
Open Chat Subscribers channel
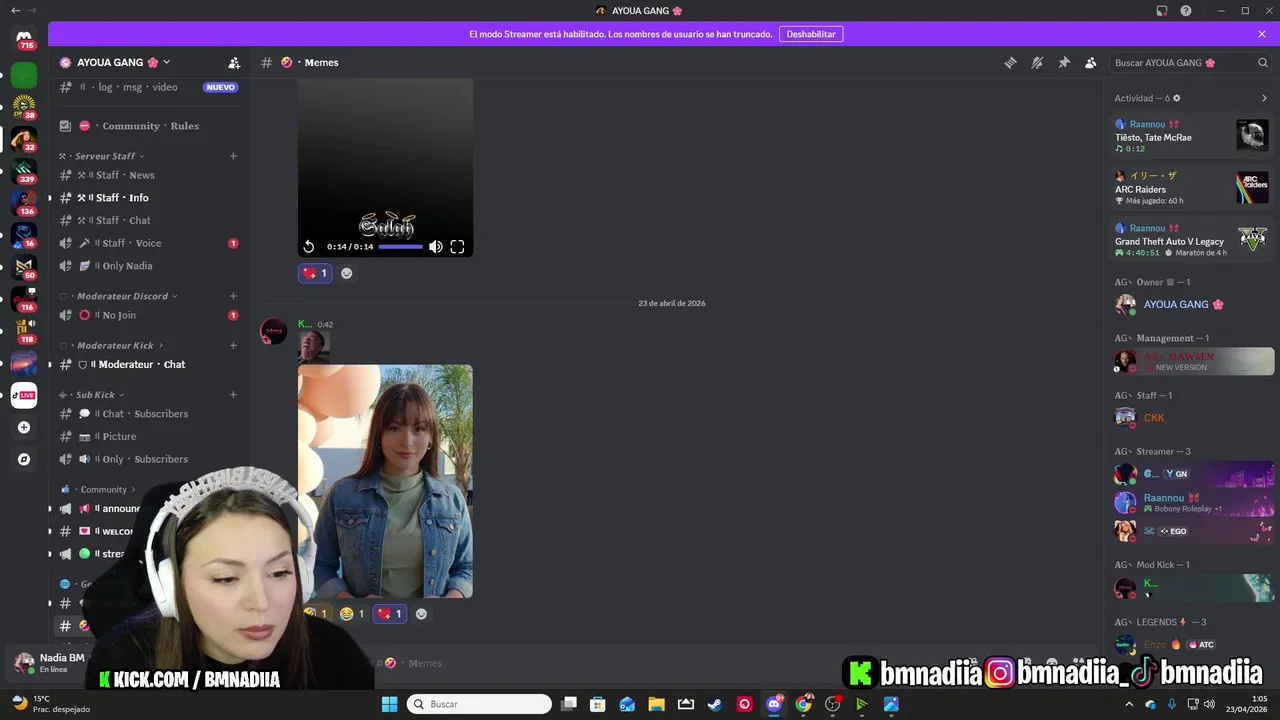(x=148, y=414)
